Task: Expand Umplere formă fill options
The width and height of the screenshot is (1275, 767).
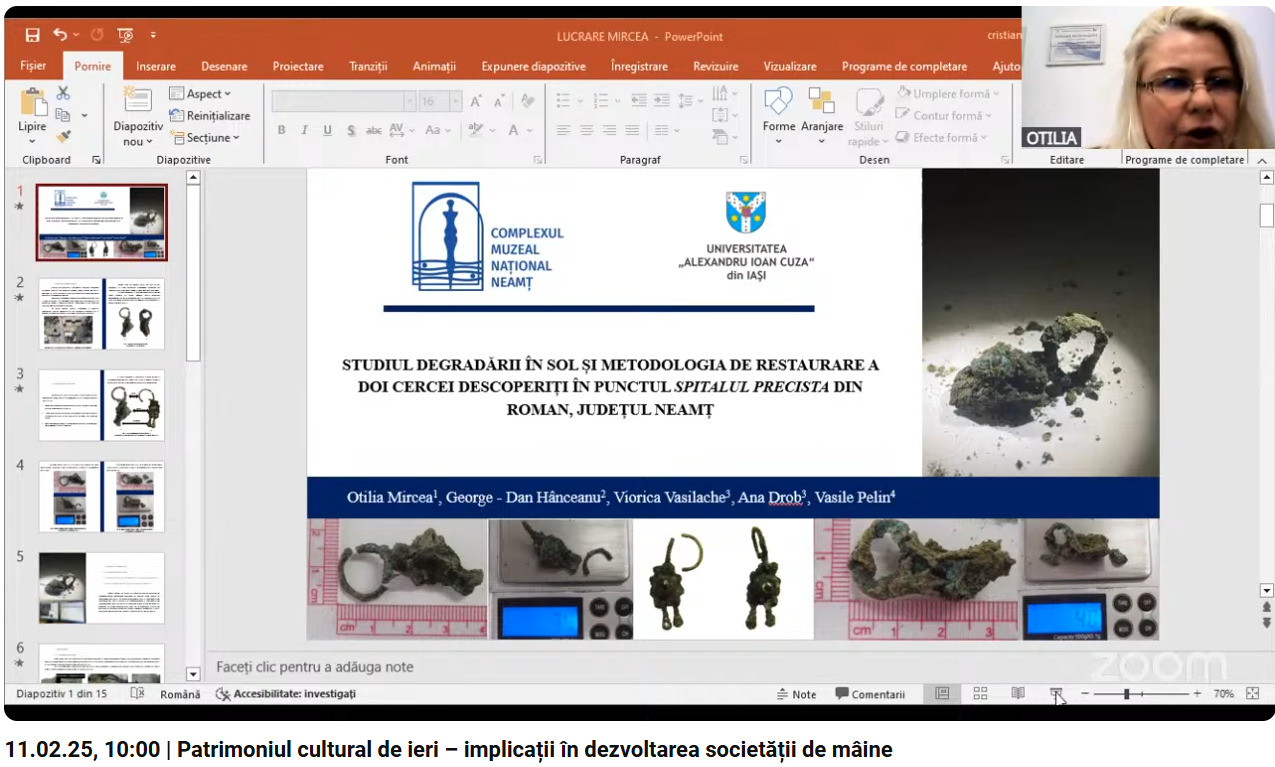Action: [946, 94]
